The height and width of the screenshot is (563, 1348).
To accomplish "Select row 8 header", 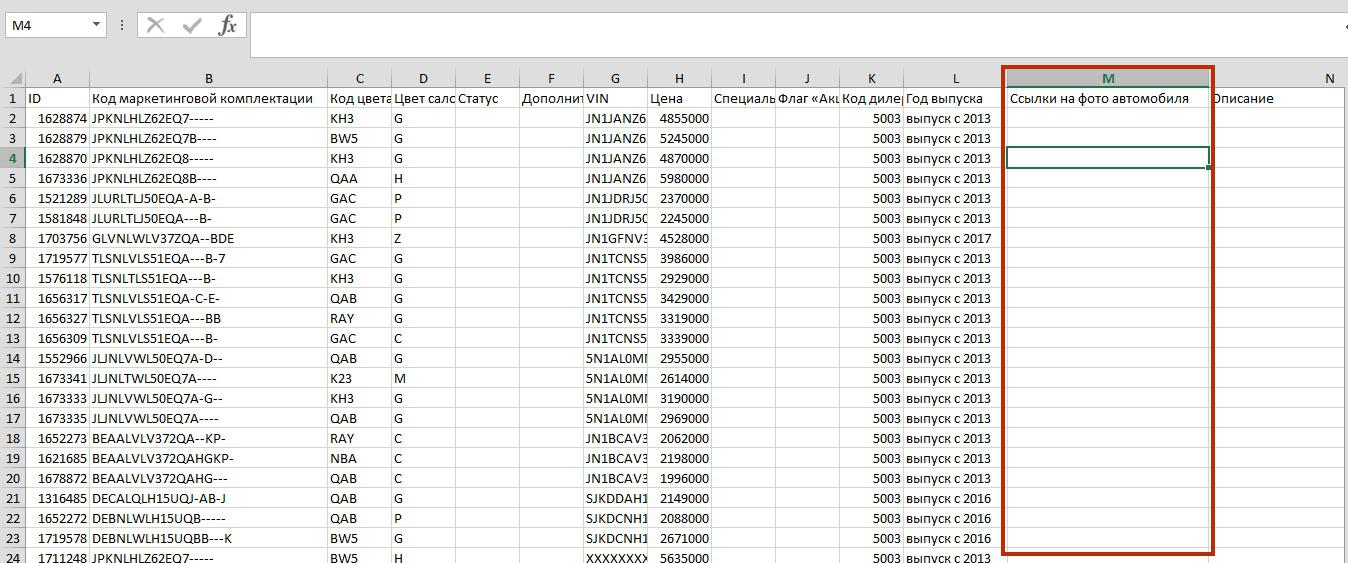I will coord(13,238).
